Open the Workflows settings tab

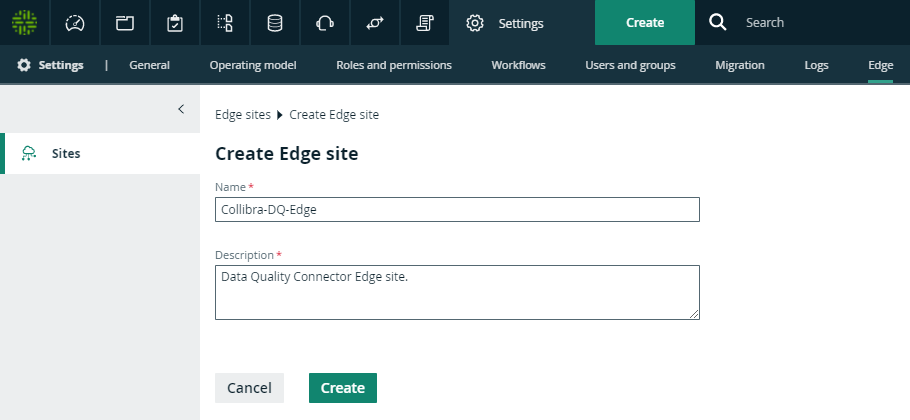[x=518, y=65]
